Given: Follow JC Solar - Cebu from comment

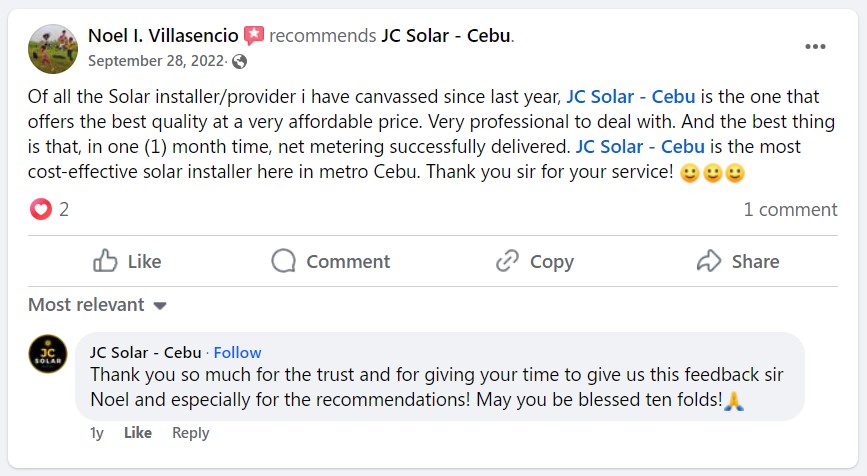Looking at the screenshot, I should (x=237, y=352).
